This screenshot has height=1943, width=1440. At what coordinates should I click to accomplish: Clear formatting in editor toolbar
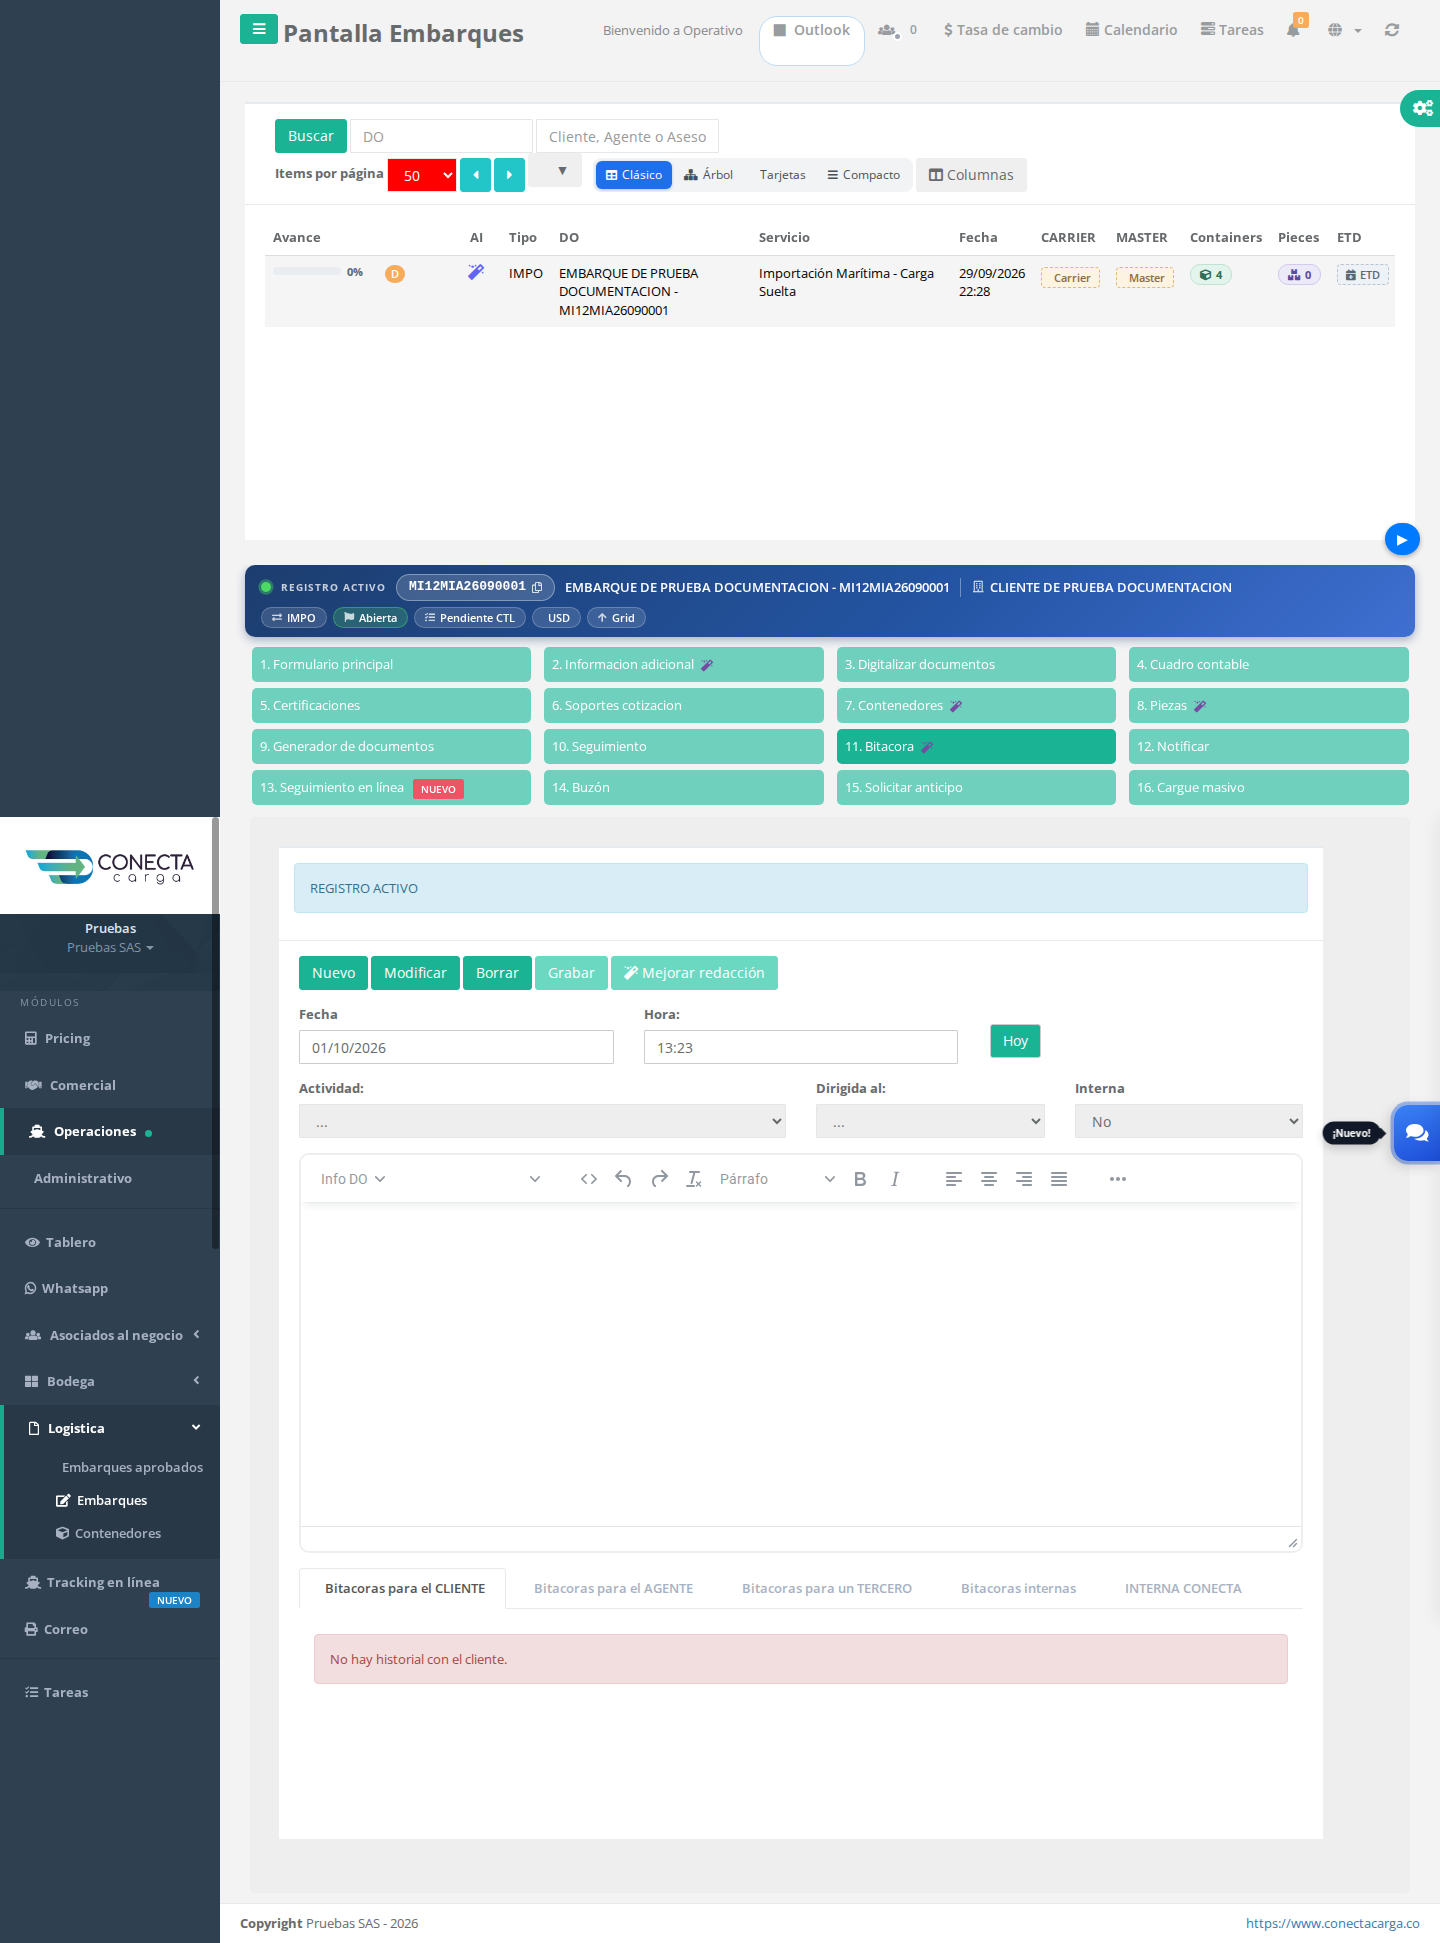pyautogui.click(x=694, y=1179)
